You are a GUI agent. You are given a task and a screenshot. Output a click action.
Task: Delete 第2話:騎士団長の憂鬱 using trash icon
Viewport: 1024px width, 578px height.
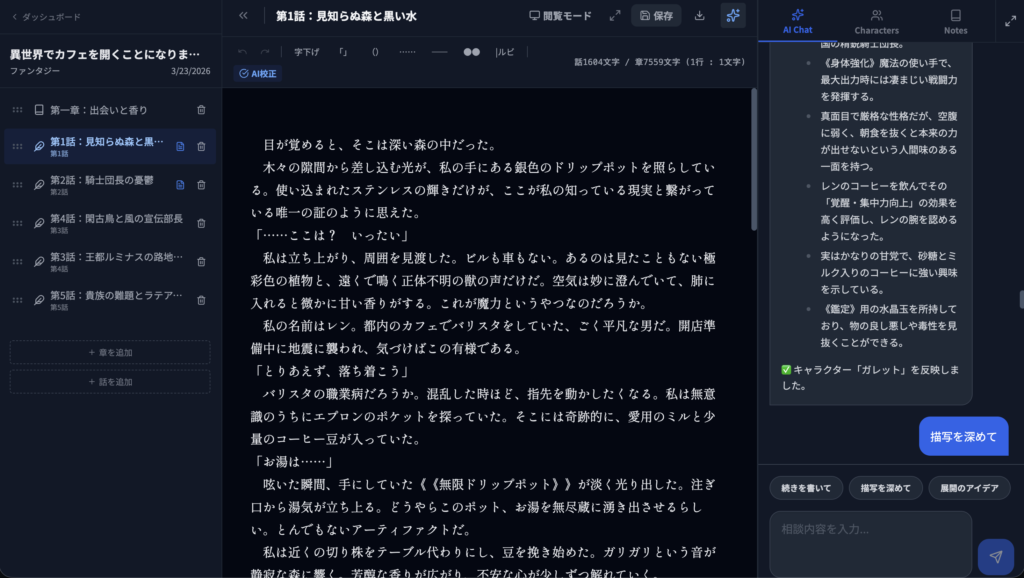click(x=201, y=185)
